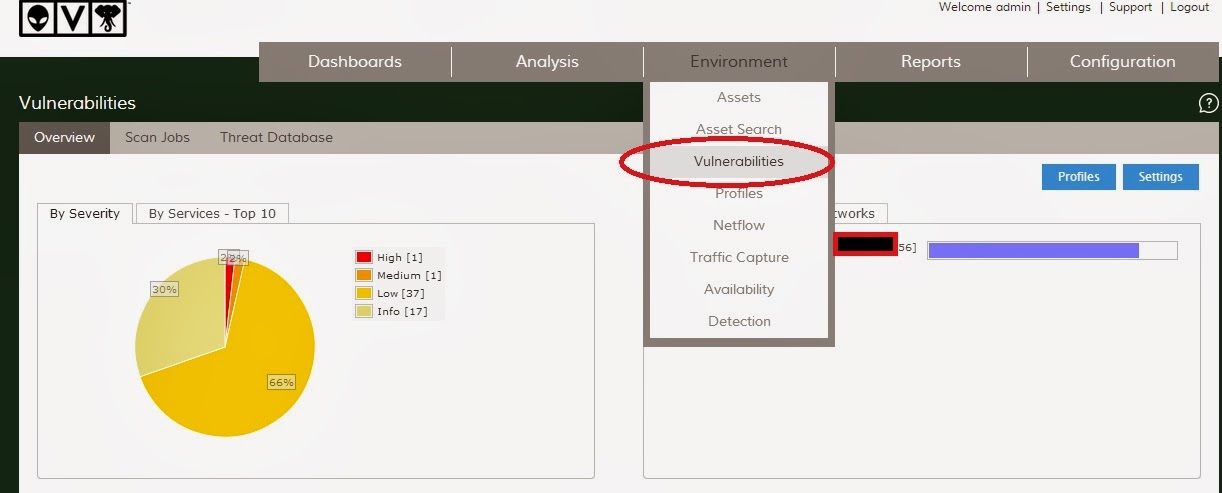Click the orange Medium severity legend swatch
This screenshot has width=1222, height=493.
tap(363, 276)
